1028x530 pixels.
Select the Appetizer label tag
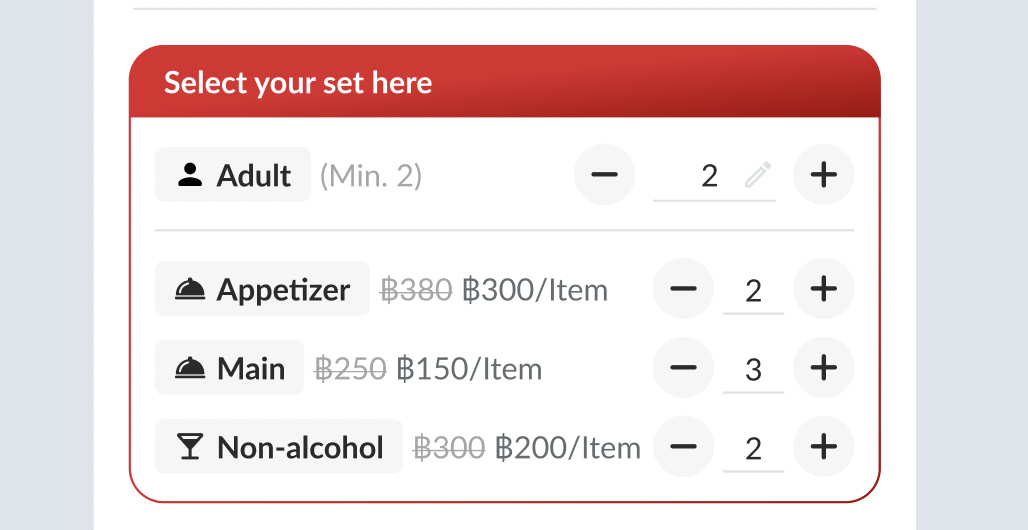point(263,289)
